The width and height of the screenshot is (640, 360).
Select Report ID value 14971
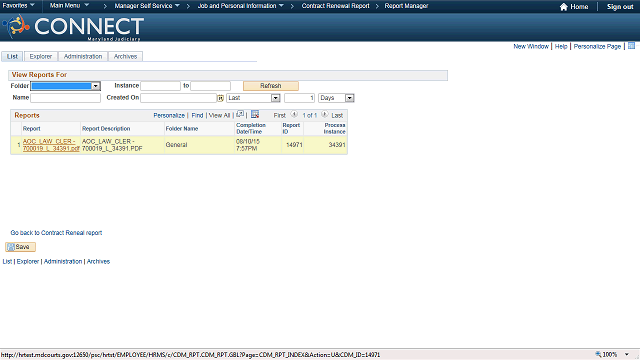294,145
